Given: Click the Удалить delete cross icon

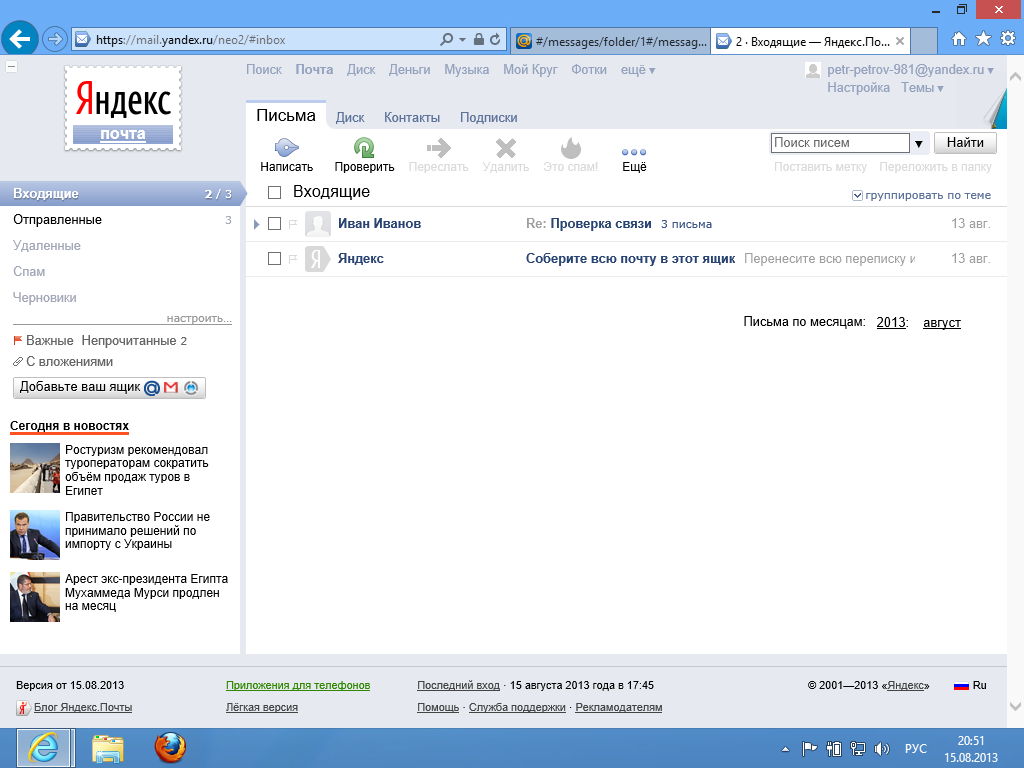Looking at the screenshot, I should pyautogui.click(x=505, y=148).
